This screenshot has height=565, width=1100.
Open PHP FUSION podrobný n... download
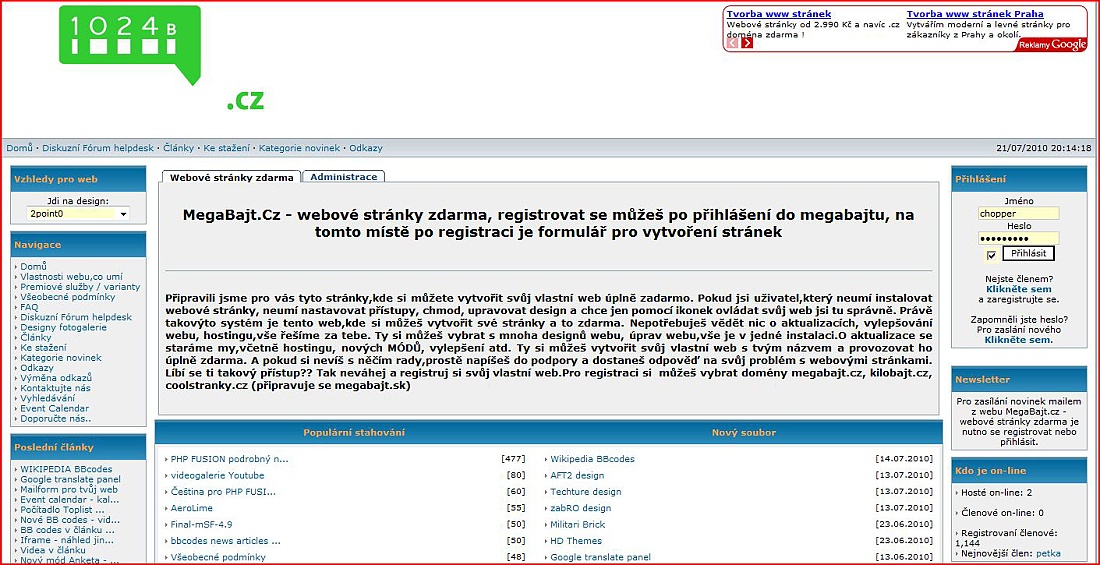(229, 459)
